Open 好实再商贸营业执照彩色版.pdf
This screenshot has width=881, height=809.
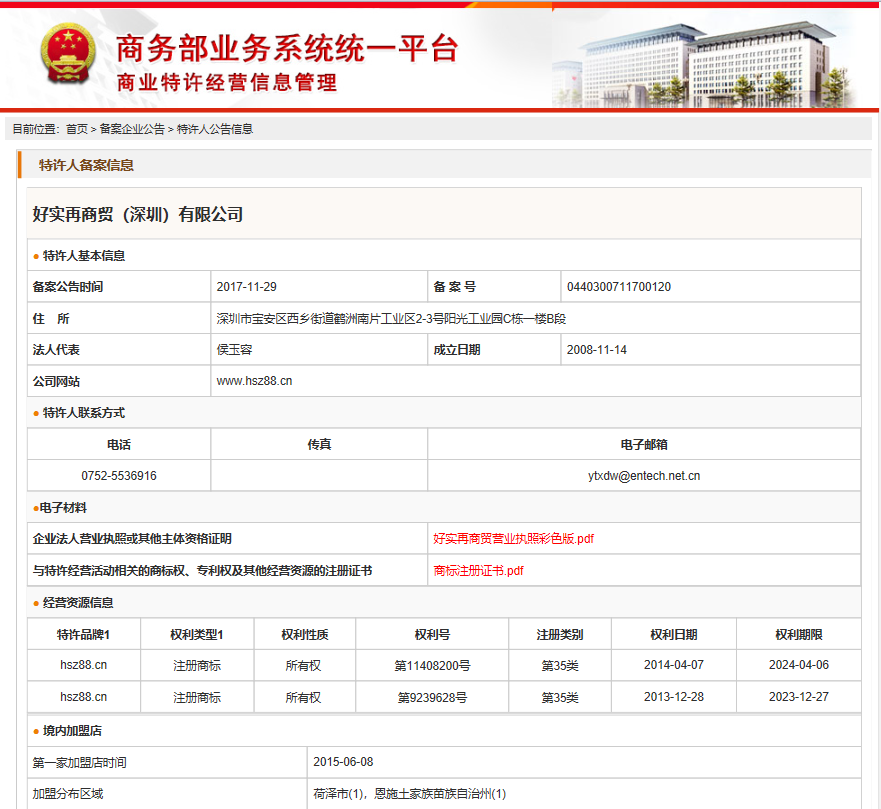point(514,539)
